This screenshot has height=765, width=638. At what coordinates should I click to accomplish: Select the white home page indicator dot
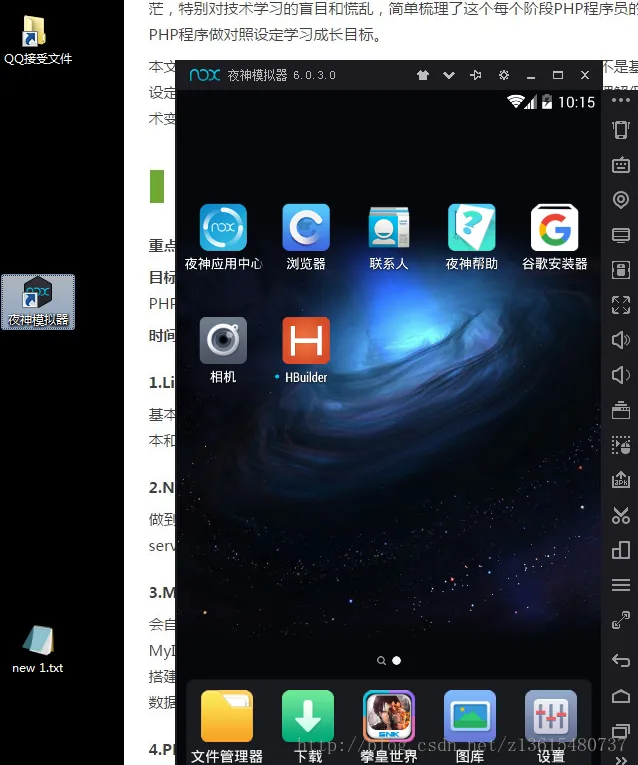point(397,661)
